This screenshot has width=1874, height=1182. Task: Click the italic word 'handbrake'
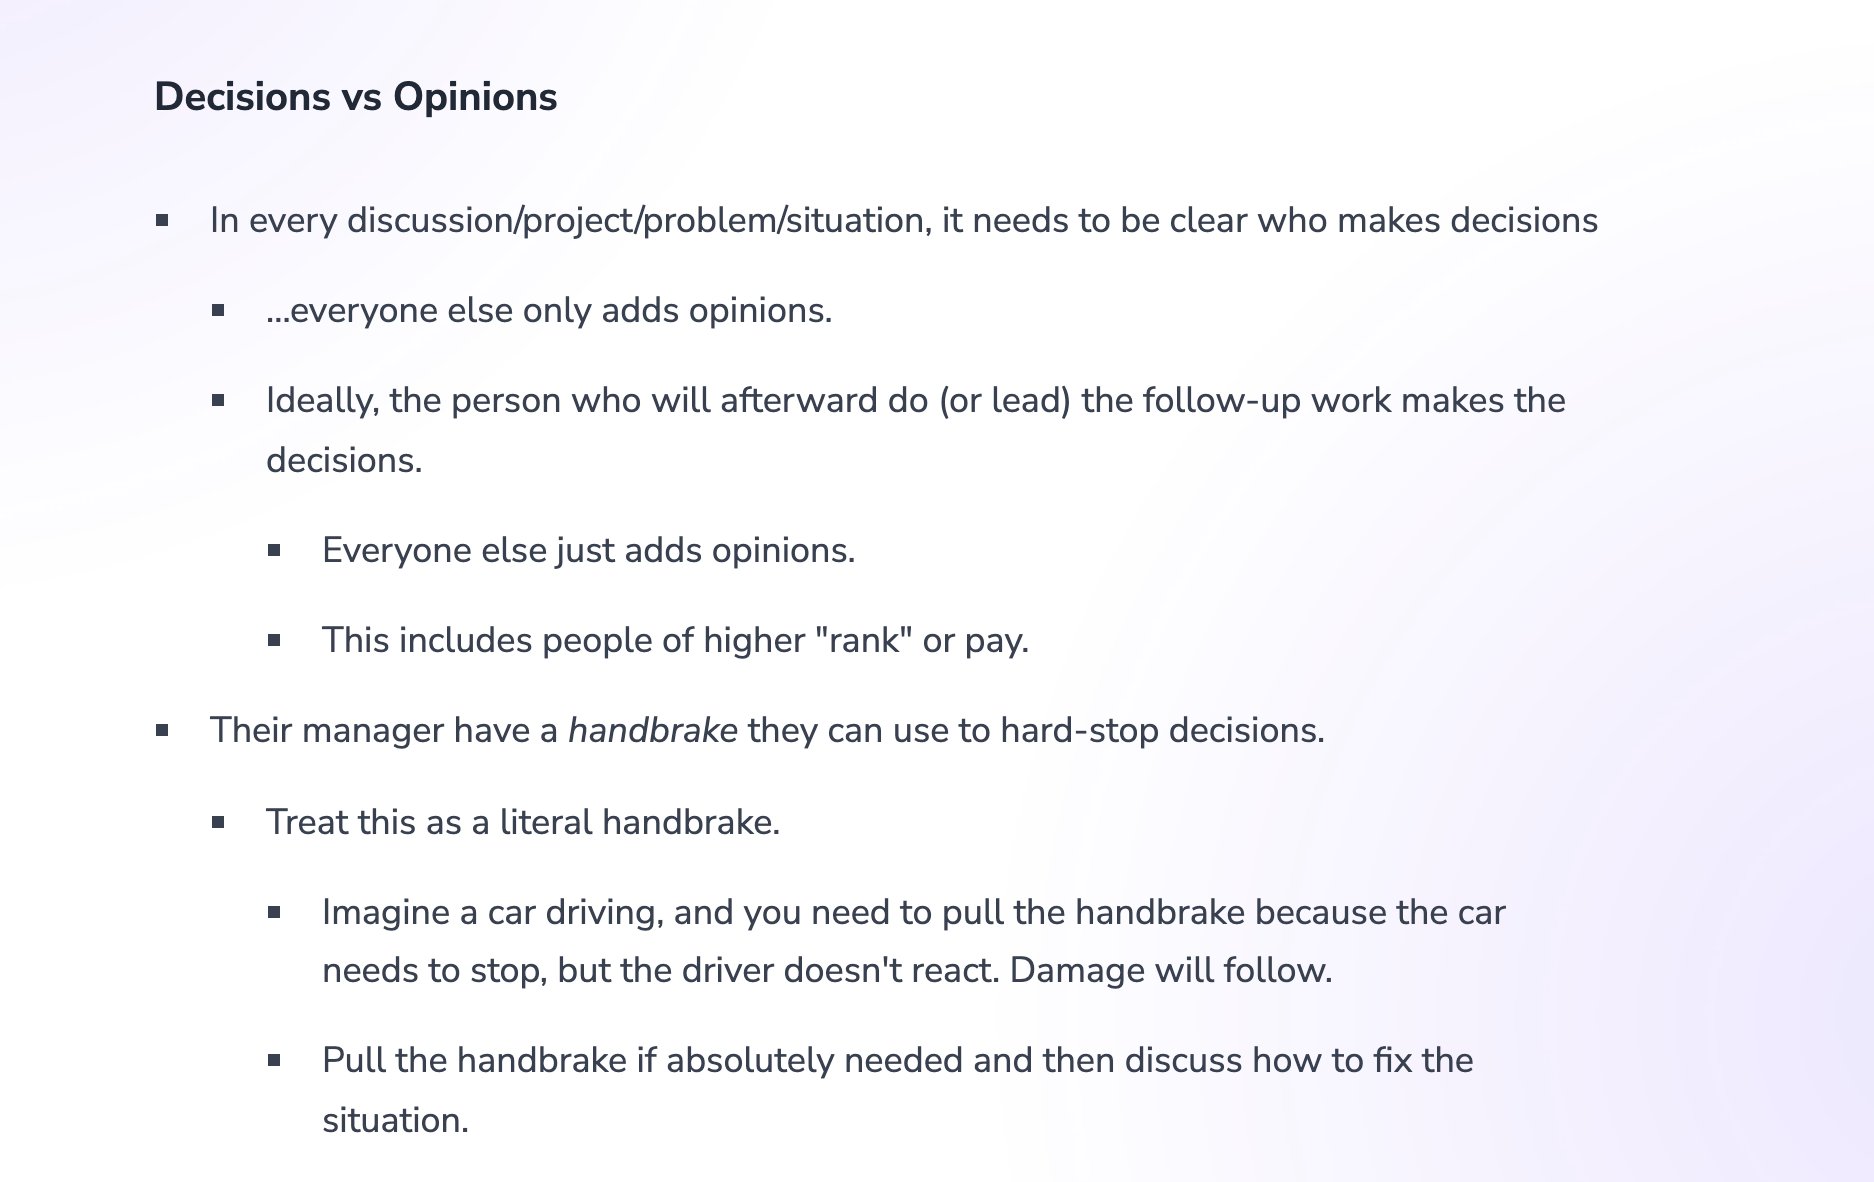pos(653,730)
